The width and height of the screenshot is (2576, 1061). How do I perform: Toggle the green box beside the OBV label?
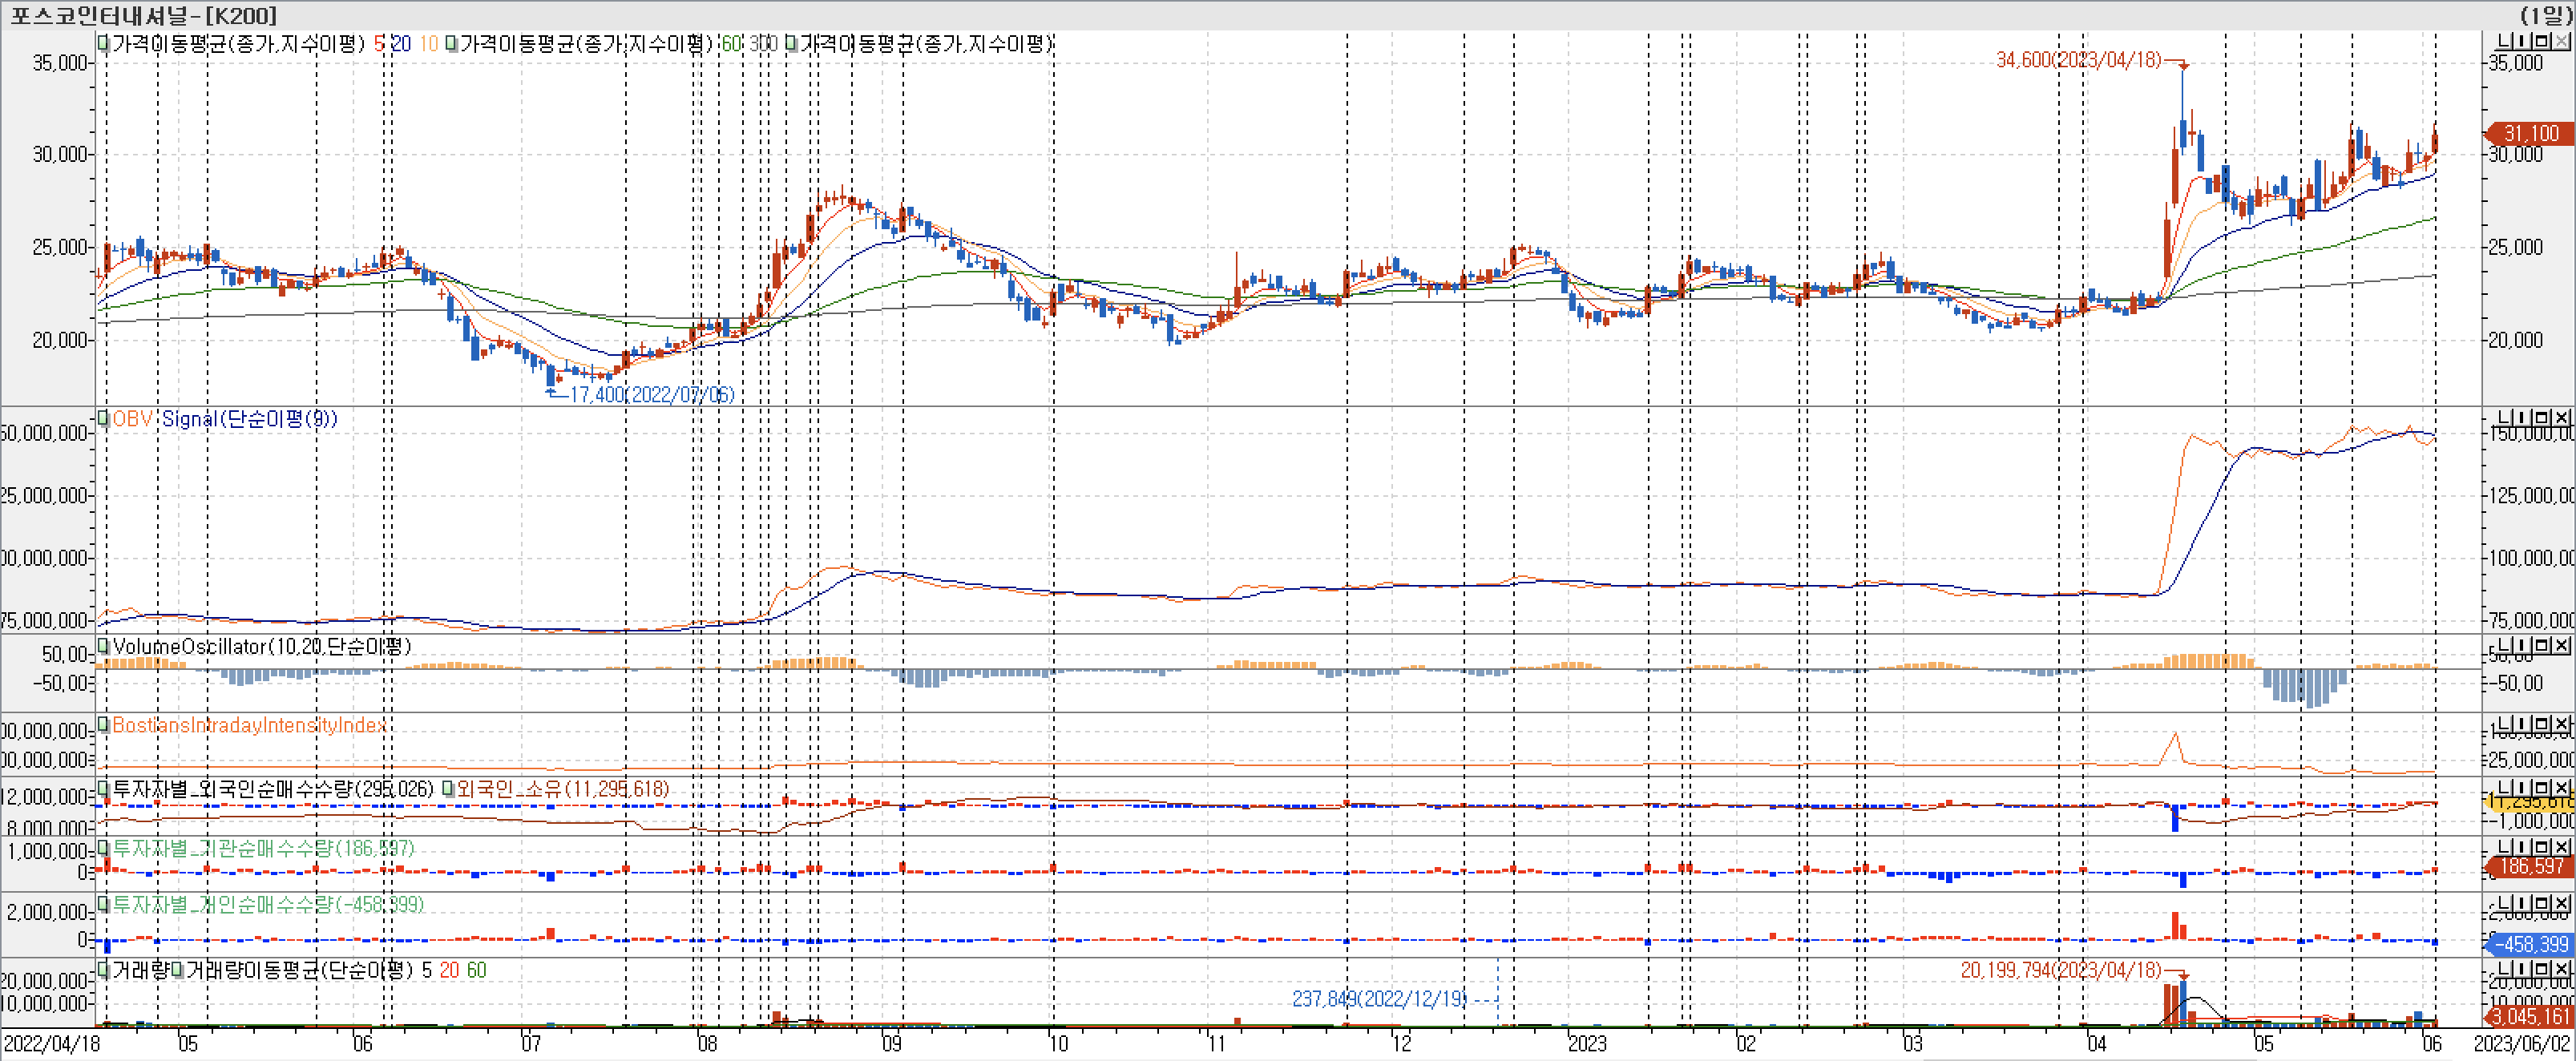coord(103,418)
